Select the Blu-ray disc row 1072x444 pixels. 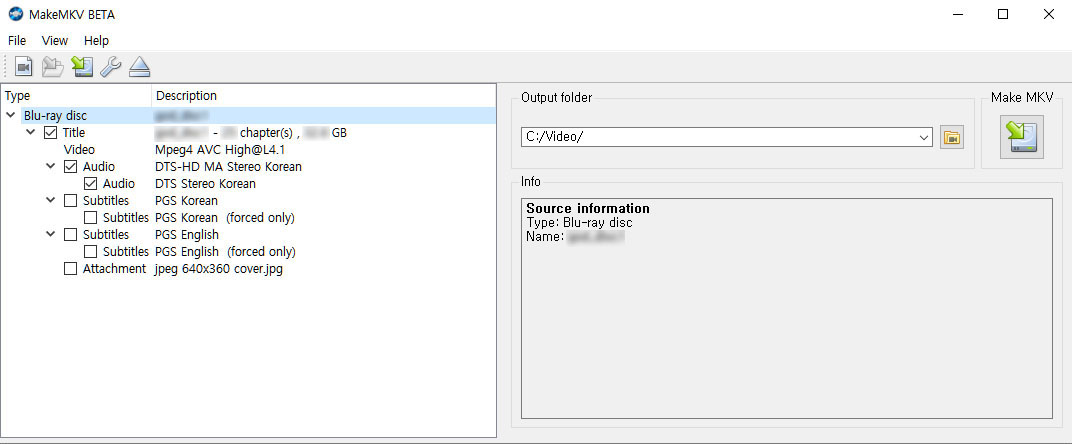tap(248, 116)
